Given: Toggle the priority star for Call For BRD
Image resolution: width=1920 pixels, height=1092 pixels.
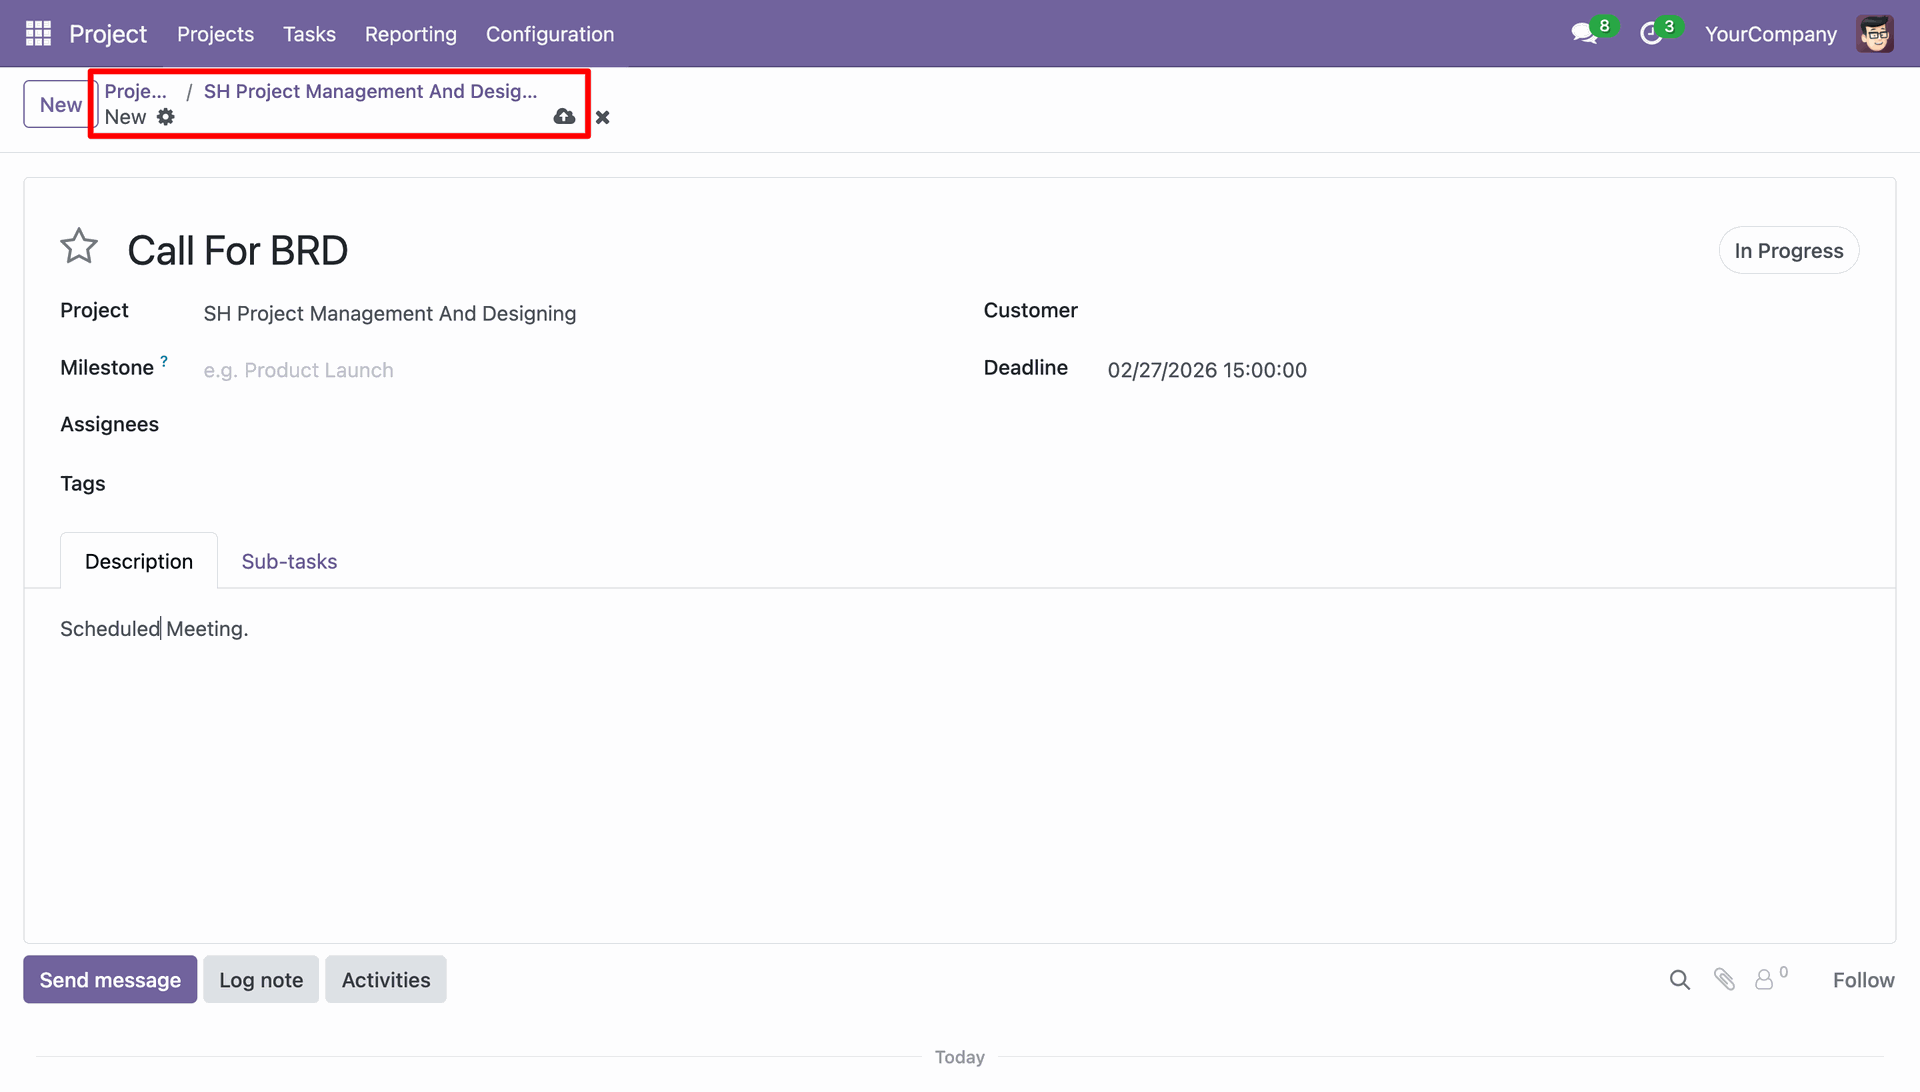Looking at the screenshot, I should coord(79,246).
